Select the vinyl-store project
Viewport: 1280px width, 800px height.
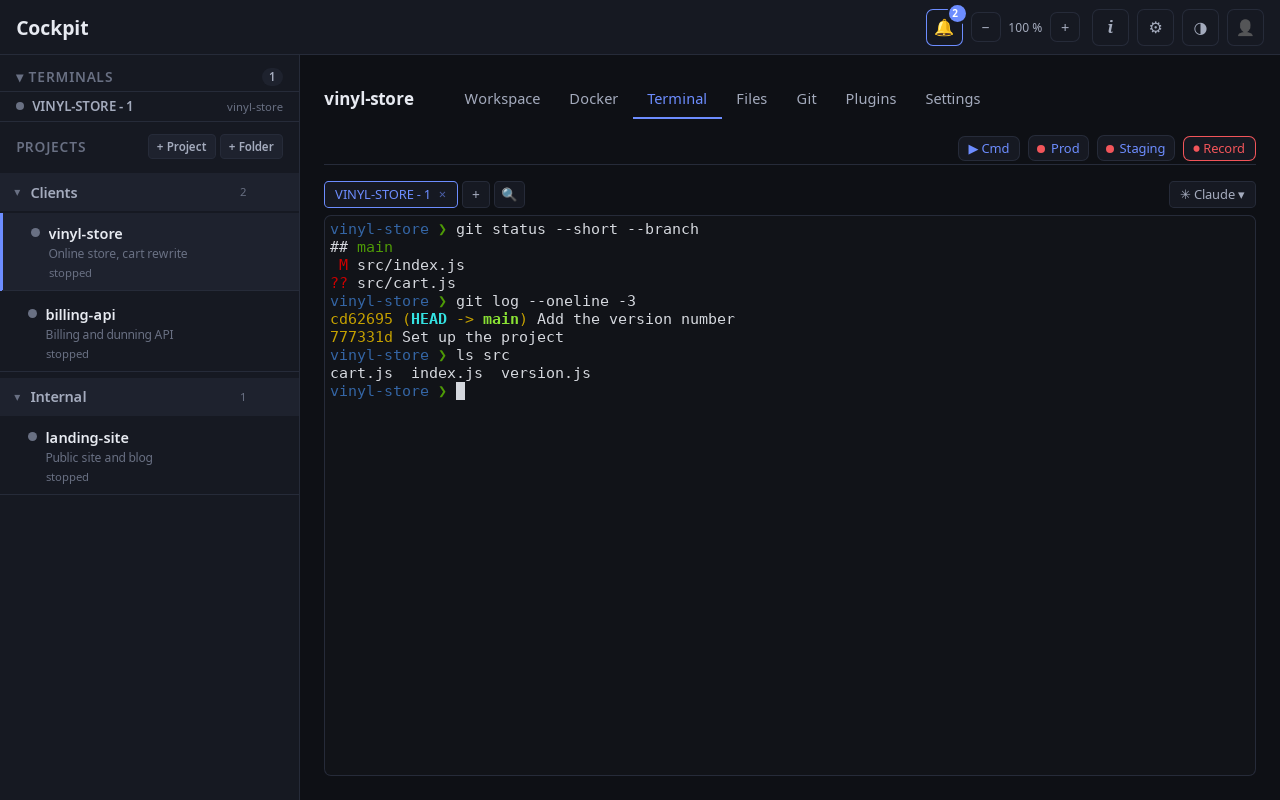tap(150, 252)
